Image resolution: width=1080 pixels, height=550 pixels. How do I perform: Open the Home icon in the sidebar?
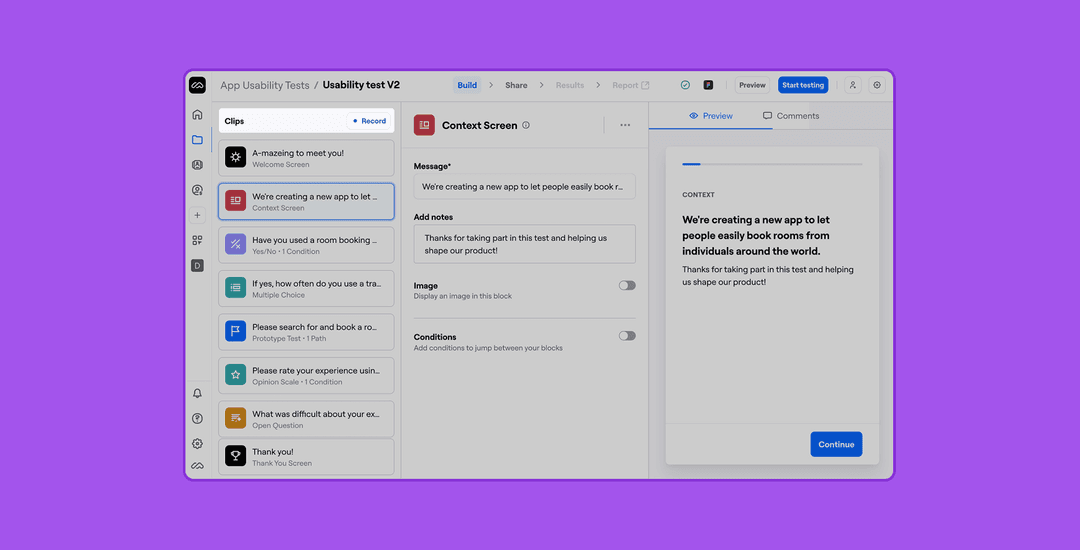point(198,114)
